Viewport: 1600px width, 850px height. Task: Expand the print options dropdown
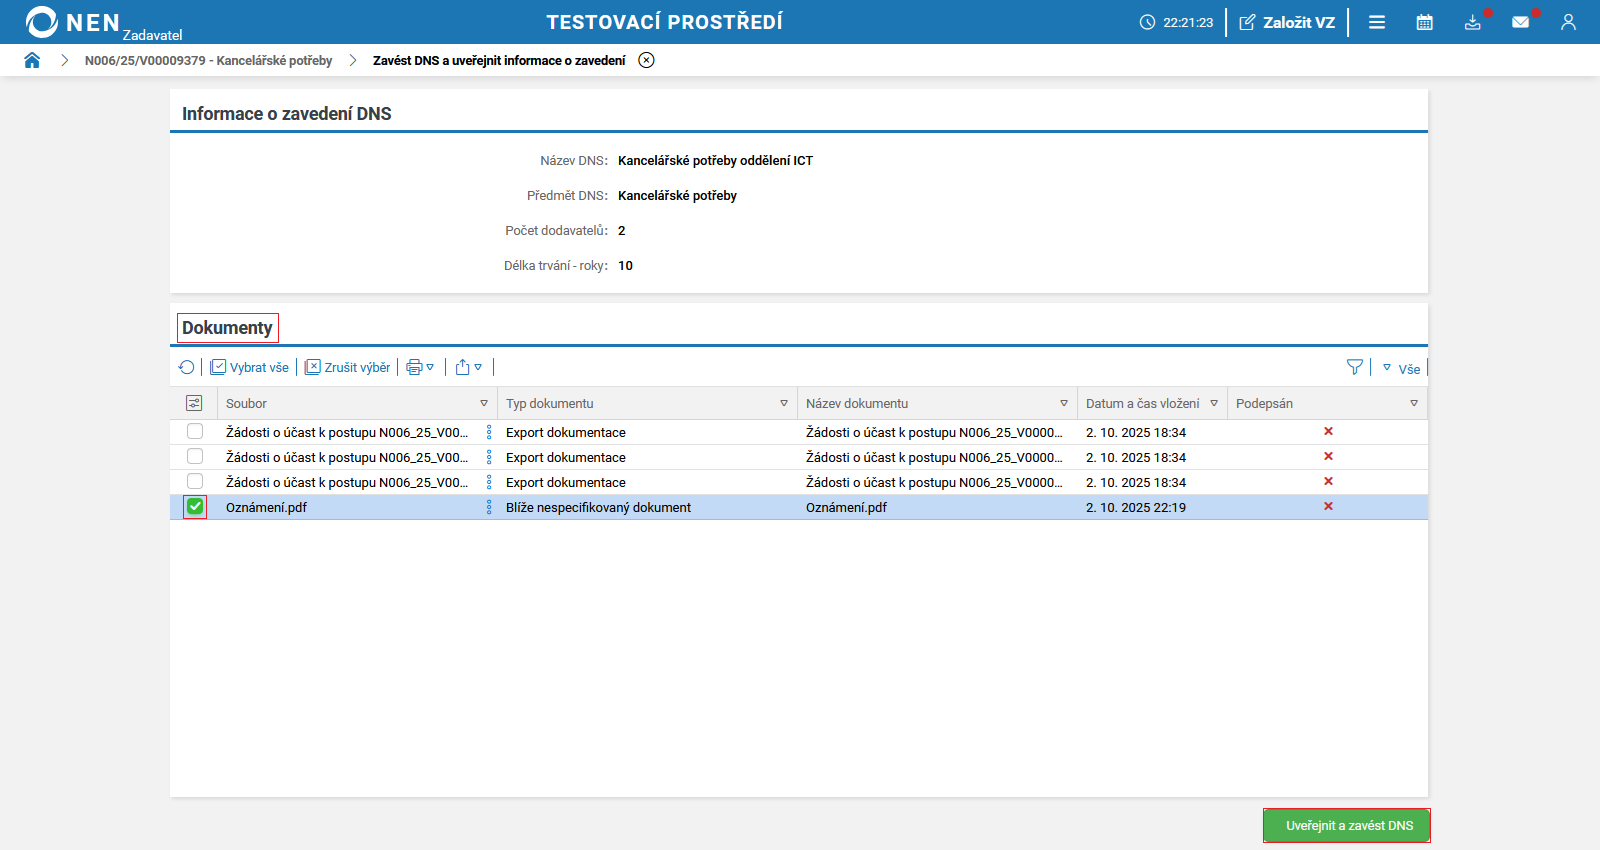pos(420,367)
